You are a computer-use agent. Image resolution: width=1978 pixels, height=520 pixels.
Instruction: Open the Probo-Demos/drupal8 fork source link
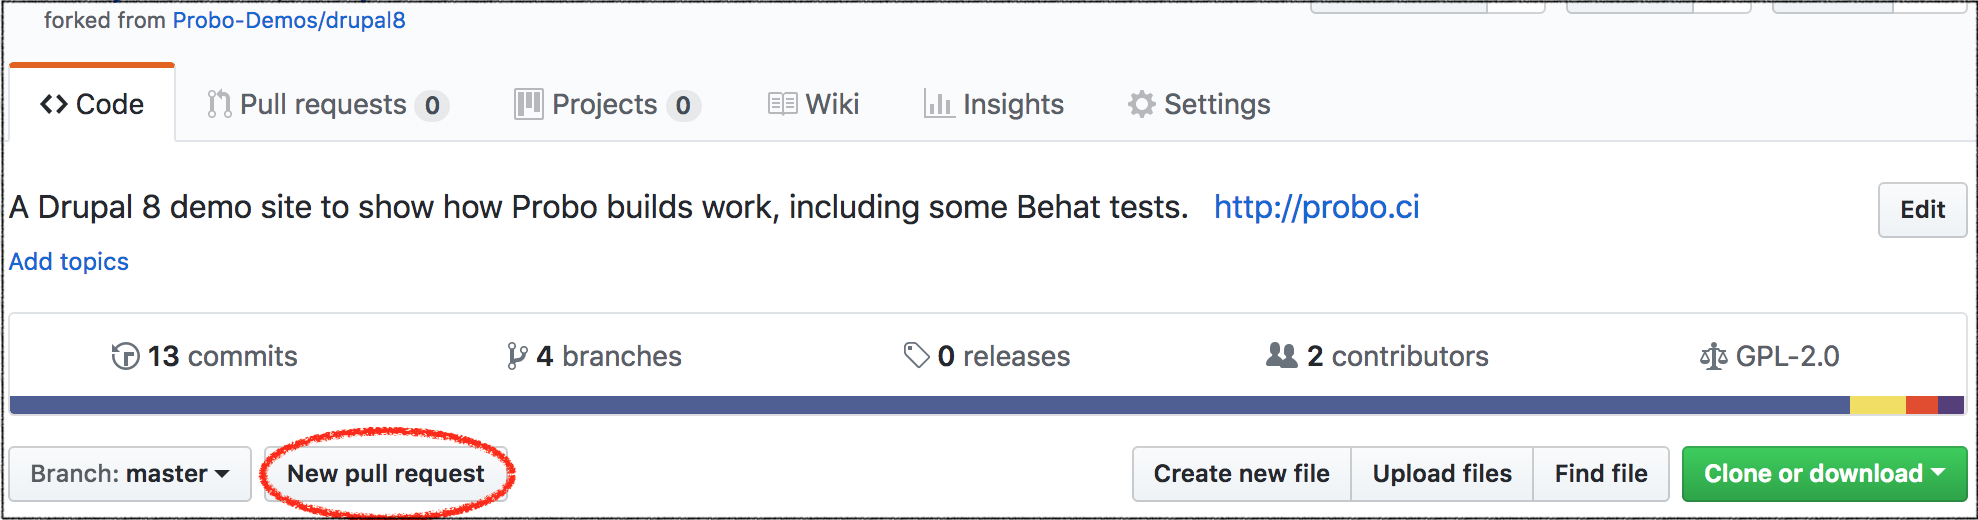(x=289, y=21)
